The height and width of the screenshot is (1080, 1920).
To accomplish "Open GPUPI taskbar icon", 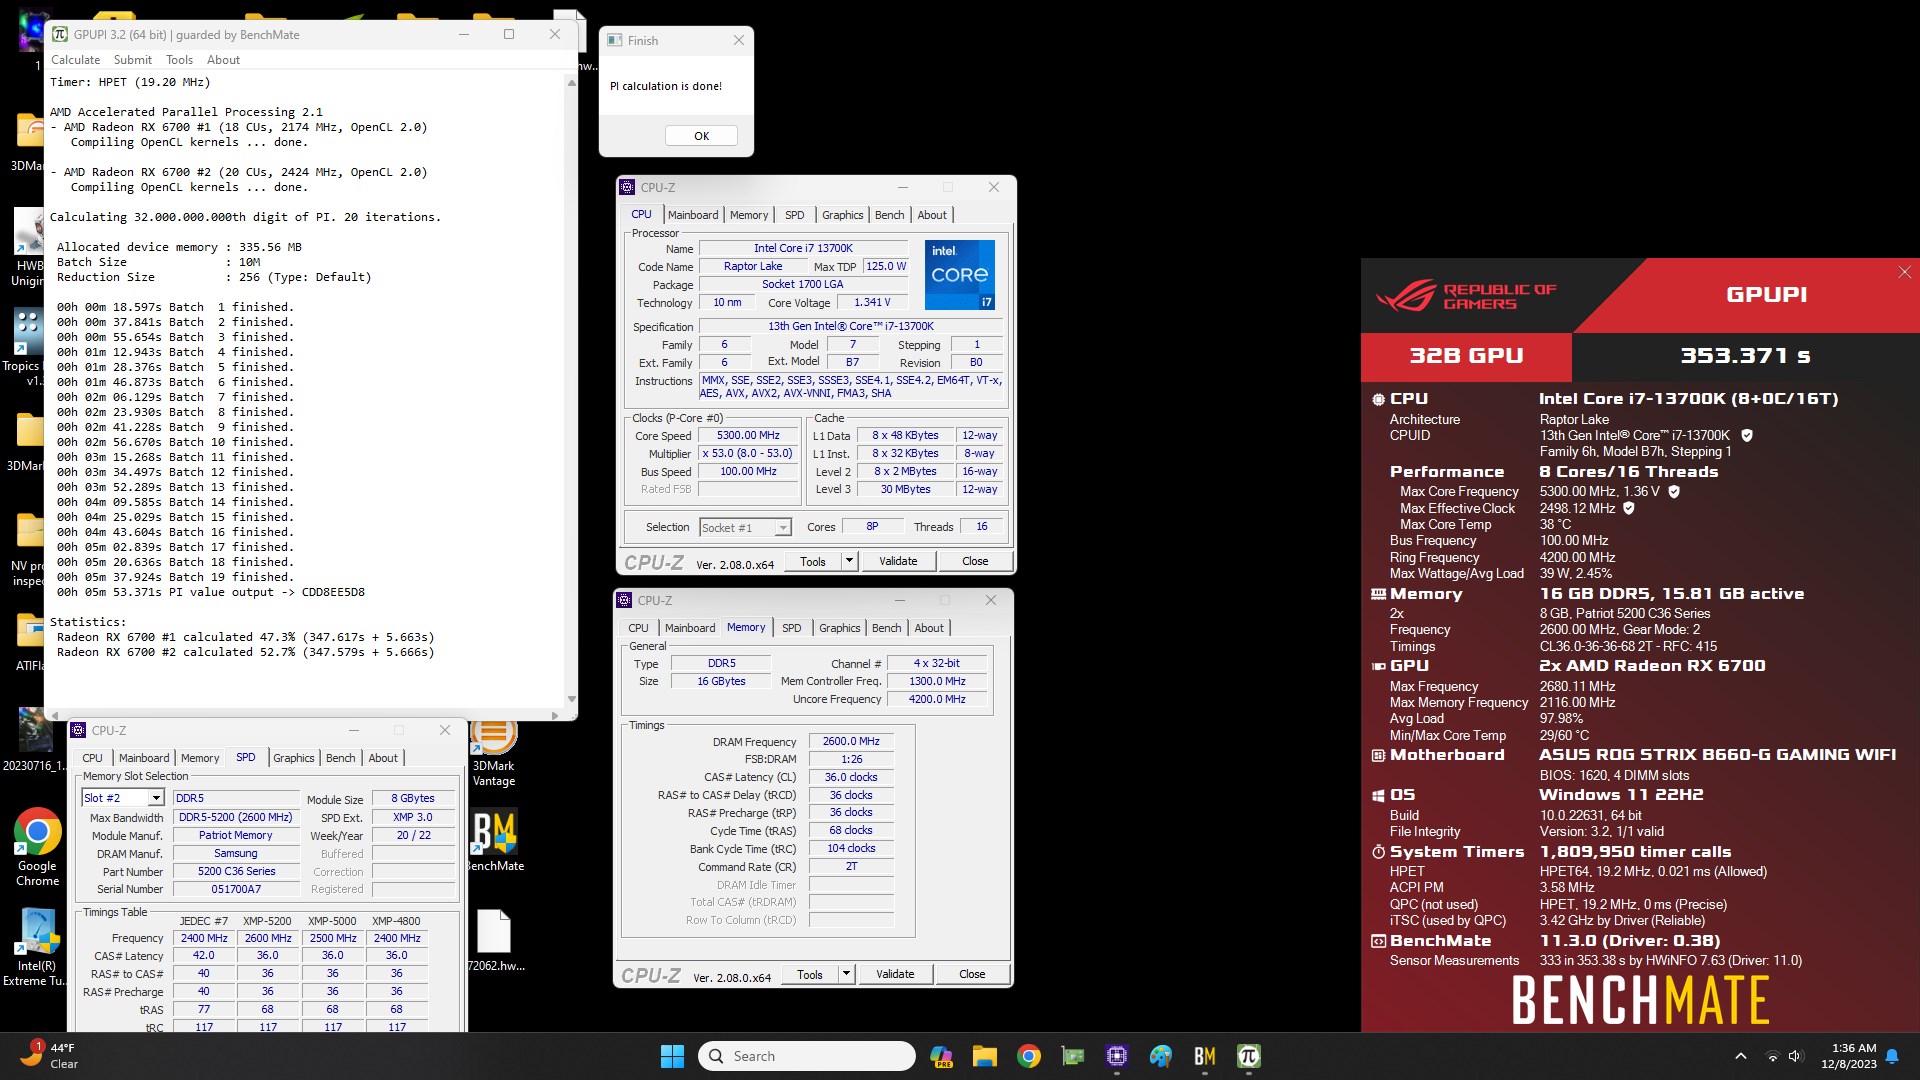I will [1249, 1056].
